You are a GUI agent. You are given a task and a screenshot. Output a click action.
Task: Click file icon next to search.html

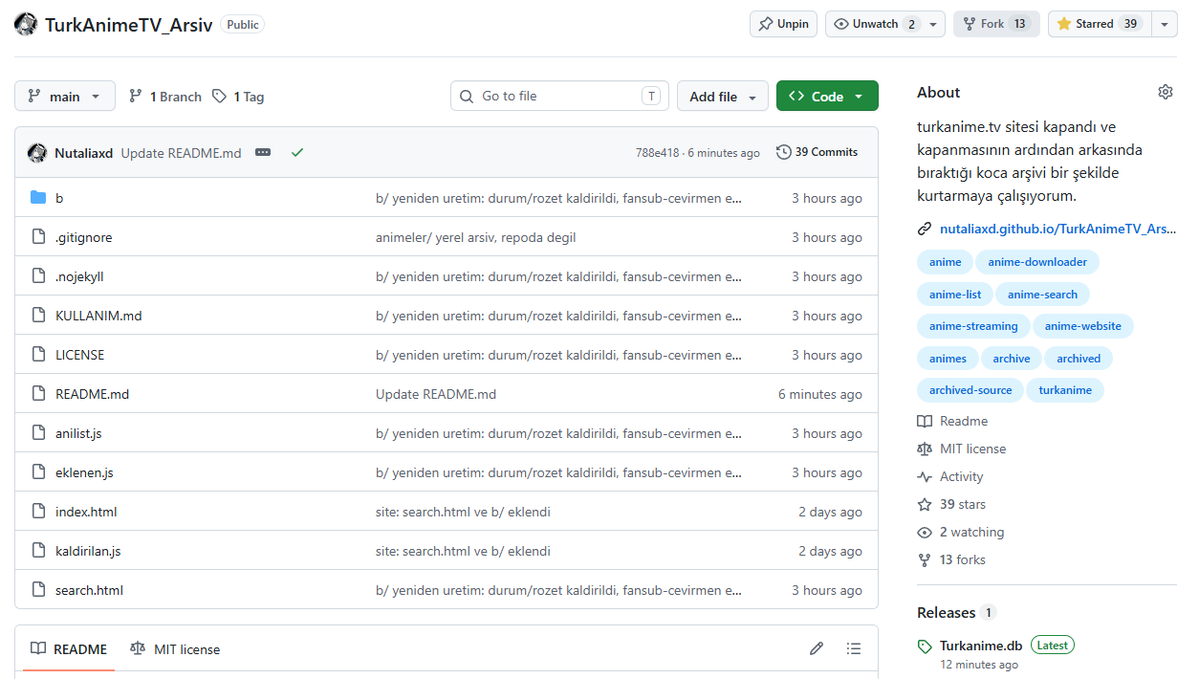38,590
